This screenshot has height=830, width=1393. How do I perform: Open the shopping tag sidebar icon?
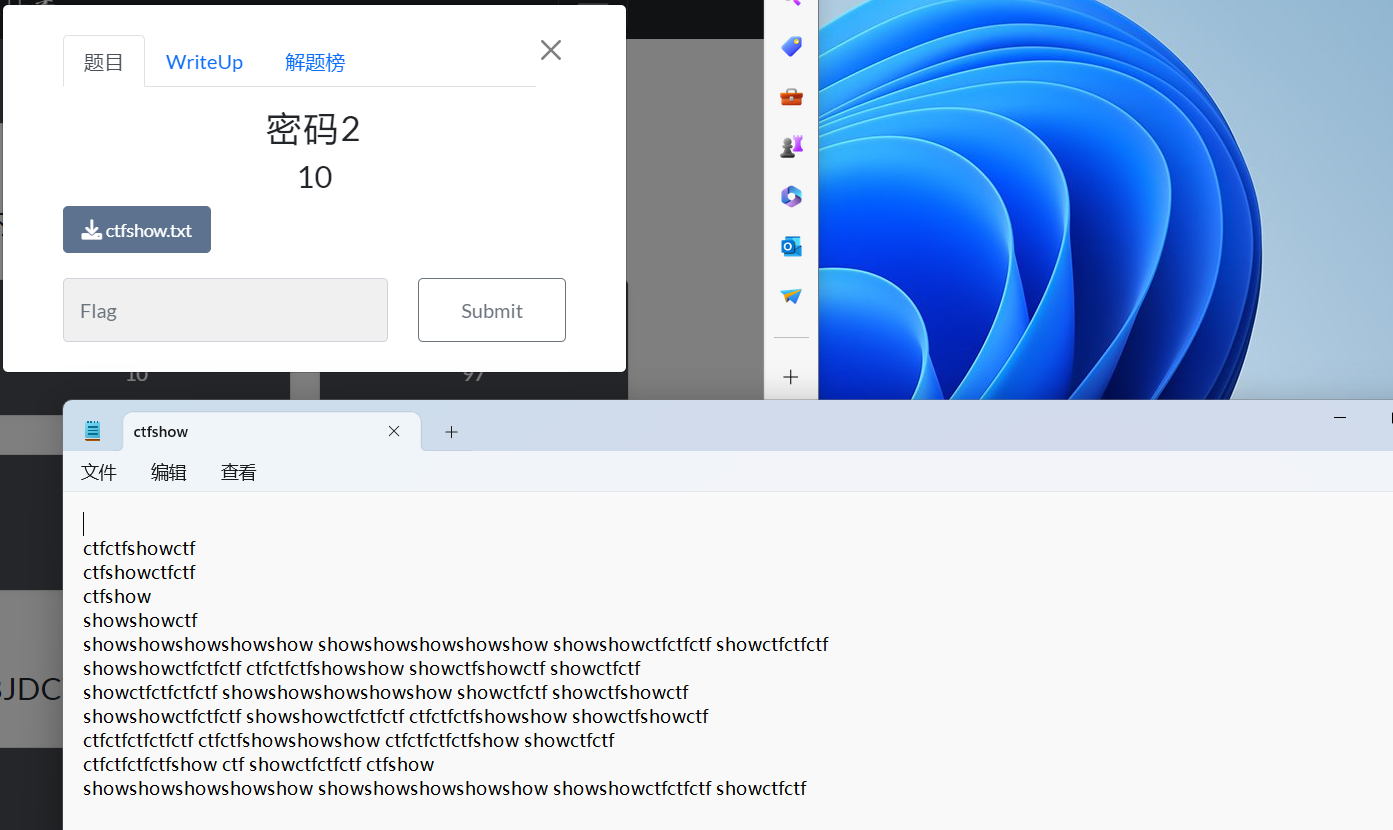pos(791,46)
